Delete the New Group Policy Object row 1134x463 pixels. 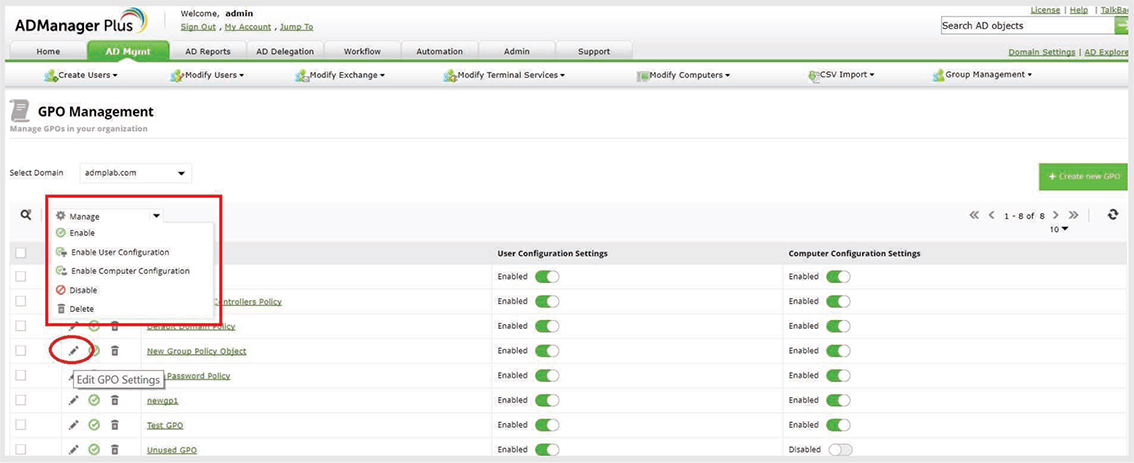tap(114, 351)
